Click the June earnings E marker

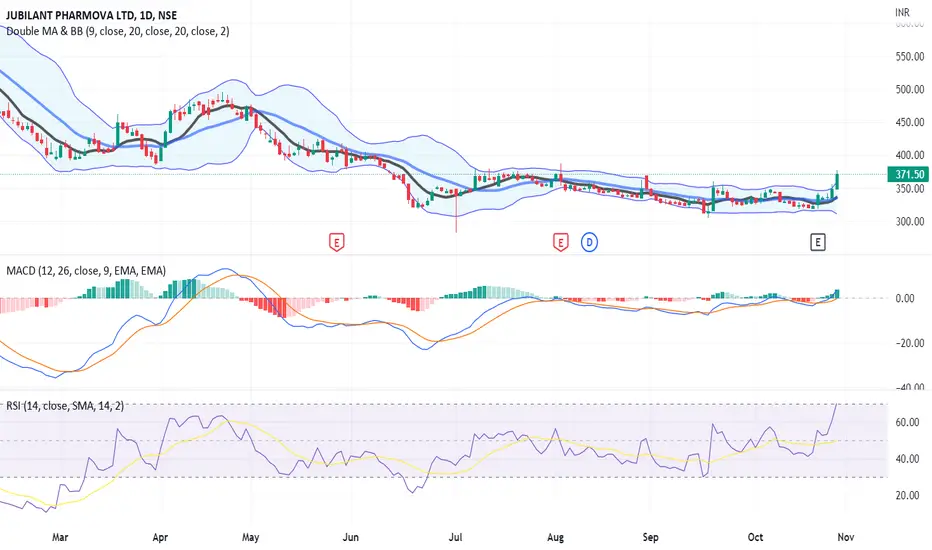click(x=336, y=242)
